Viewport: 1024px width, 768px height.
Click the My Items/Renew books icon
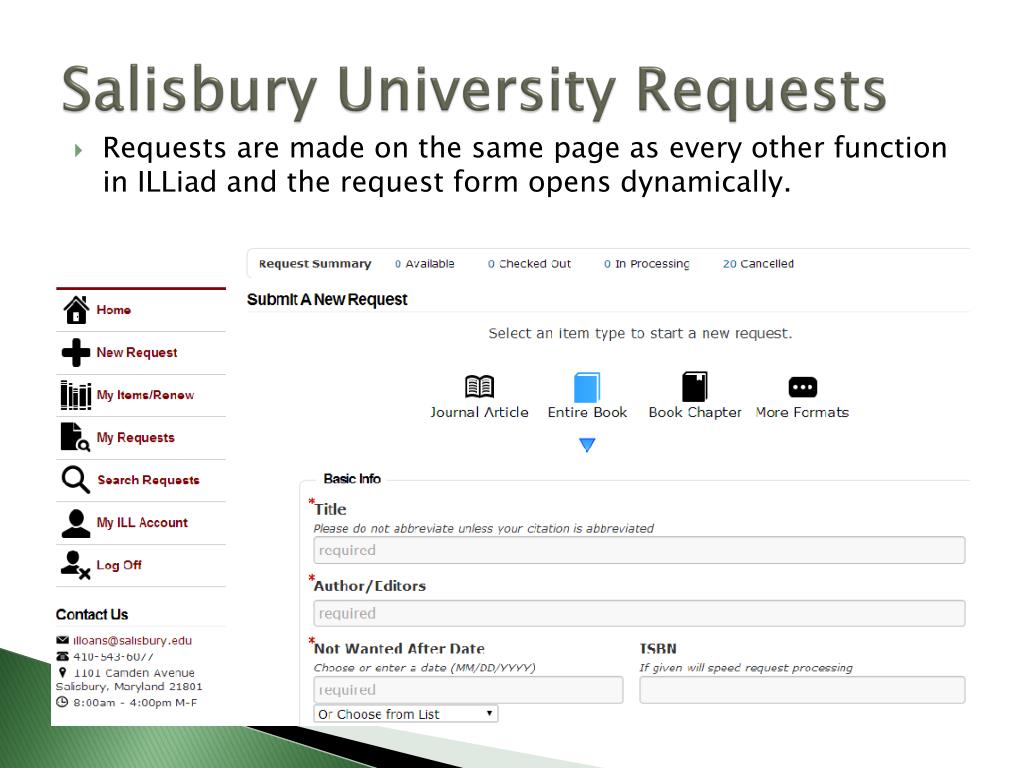coord(76,395)
